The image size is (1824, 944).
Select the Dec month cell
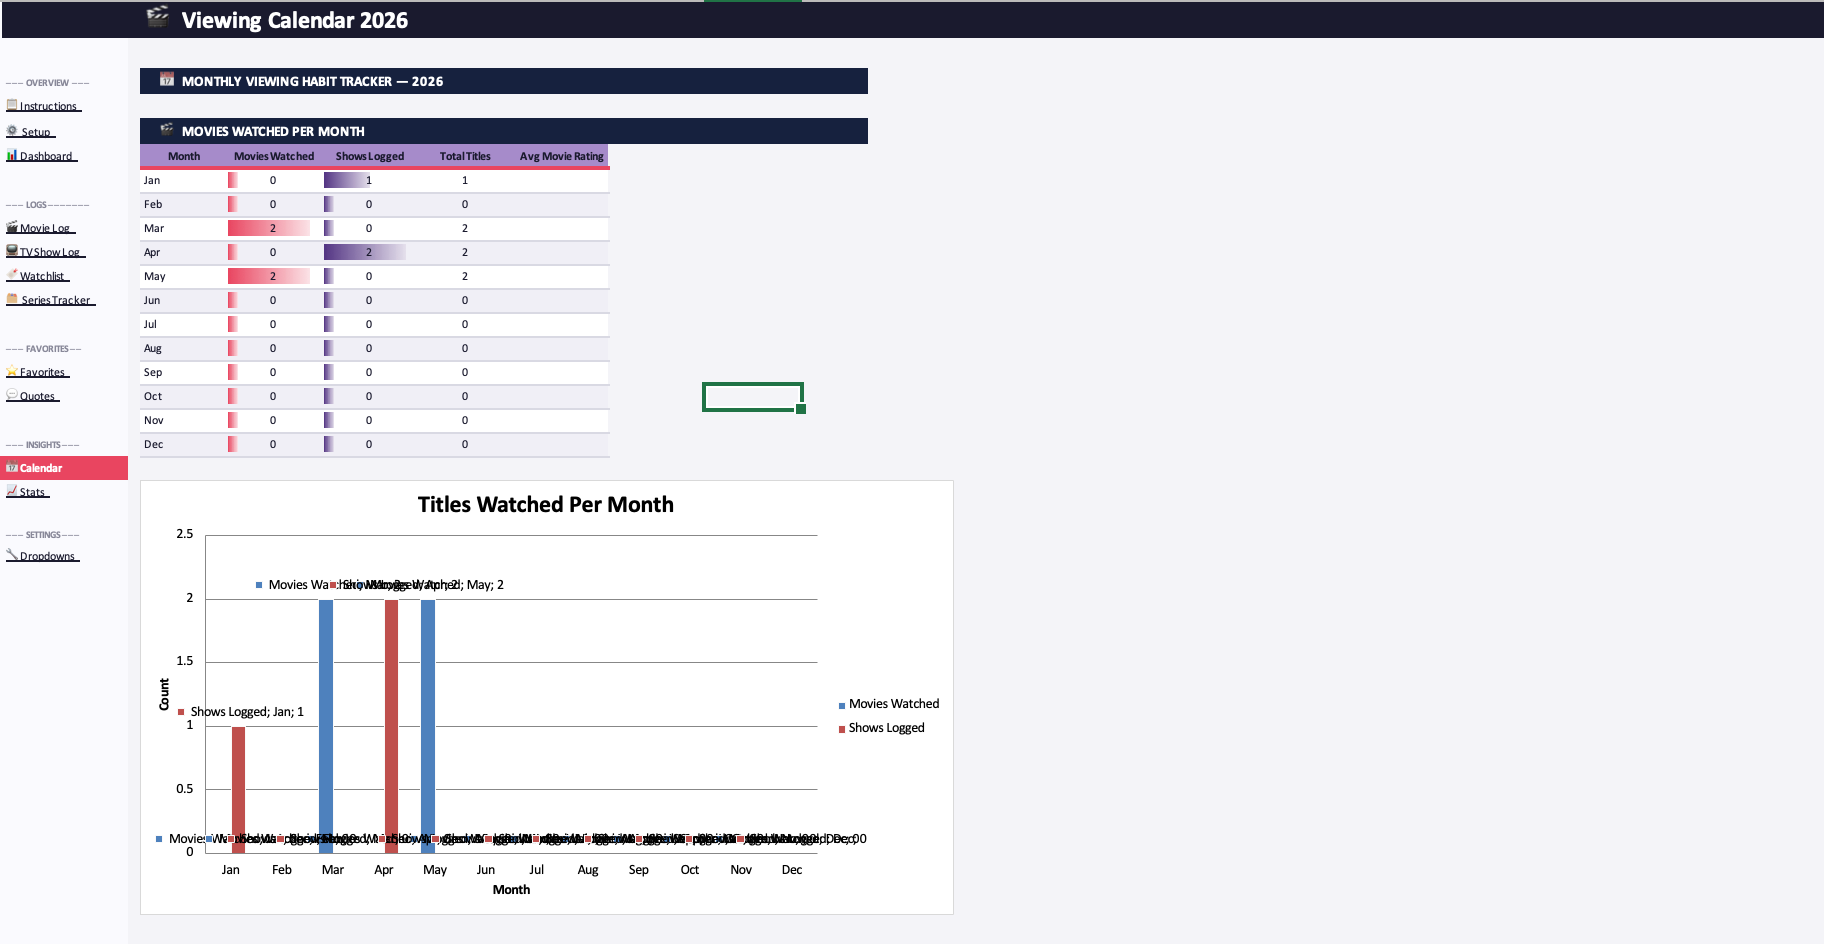[184, 444]
